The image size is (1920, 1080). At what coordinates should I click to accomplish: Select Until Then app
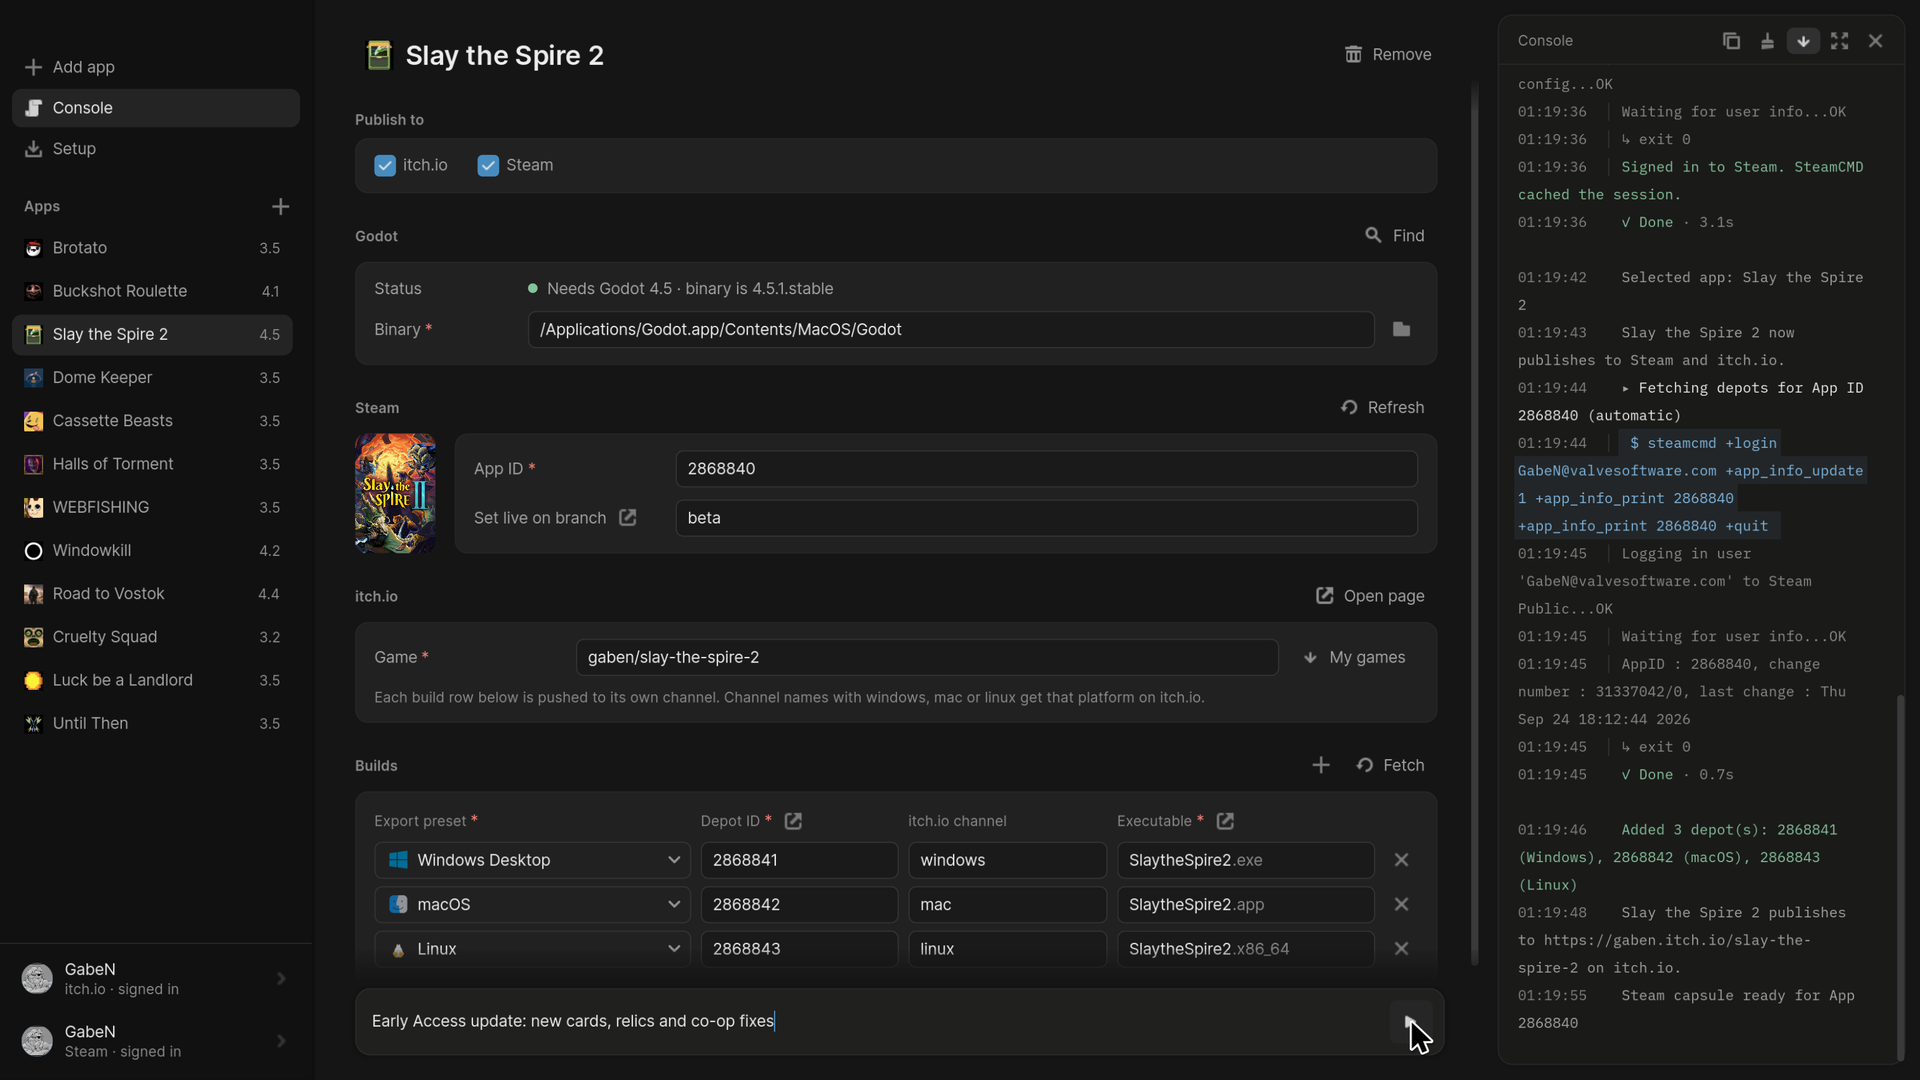point(152,723)
